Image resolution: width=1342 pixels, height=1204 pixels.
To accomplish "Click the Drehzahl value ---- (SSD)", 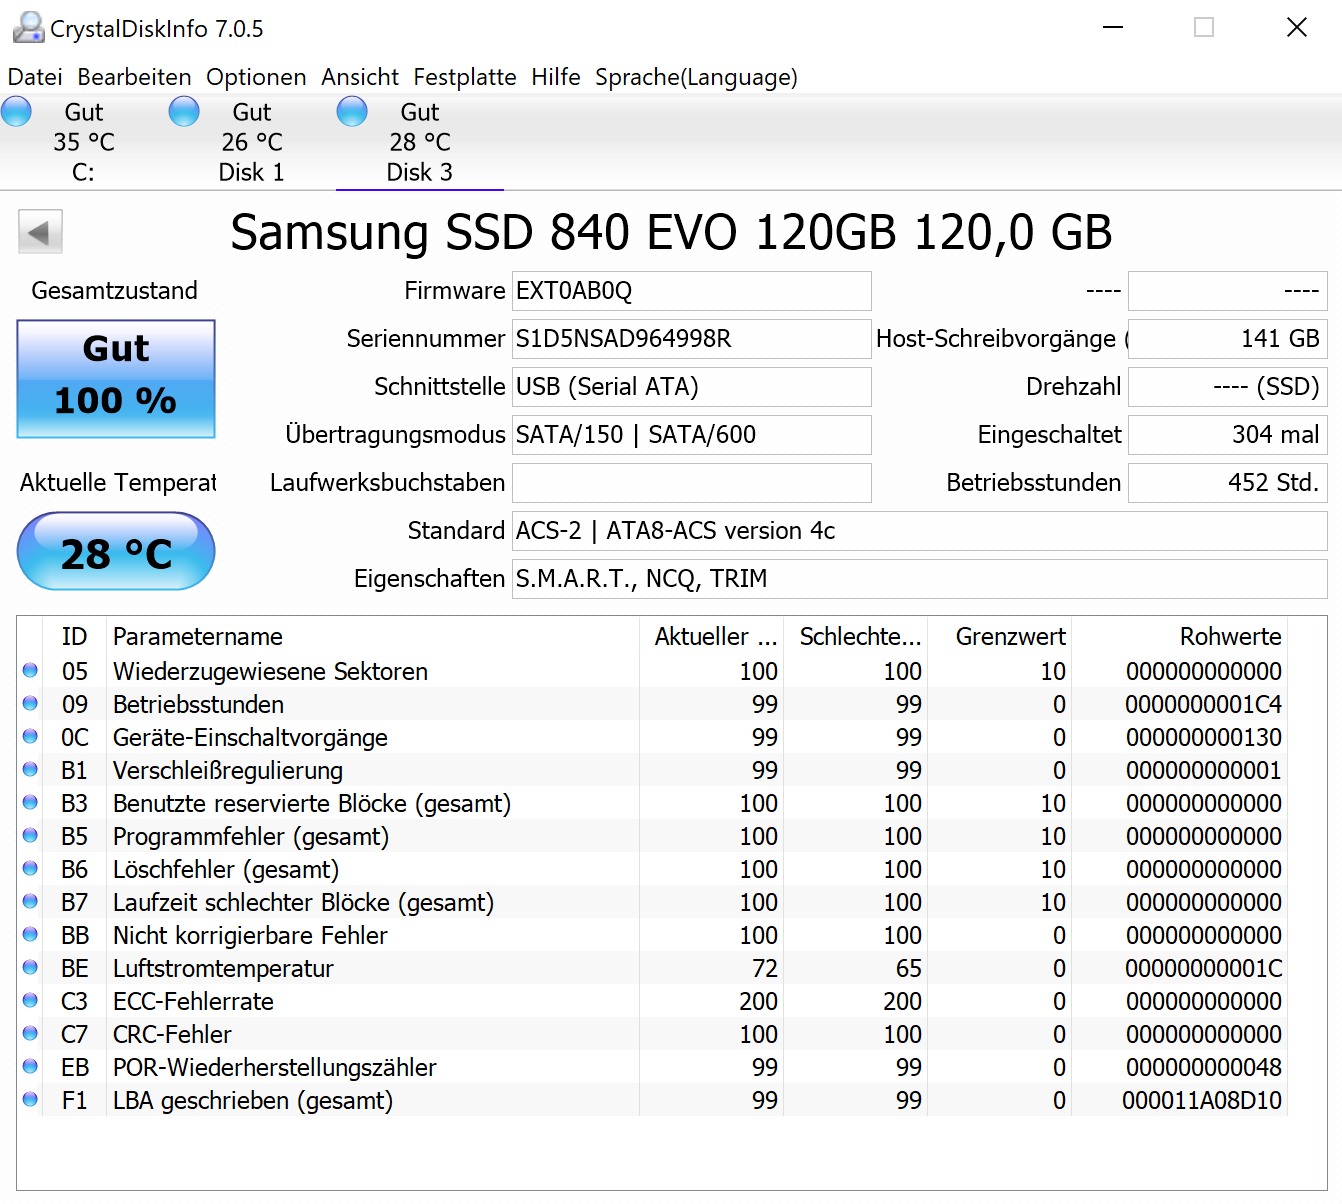I will click(x=1227, y=387).
